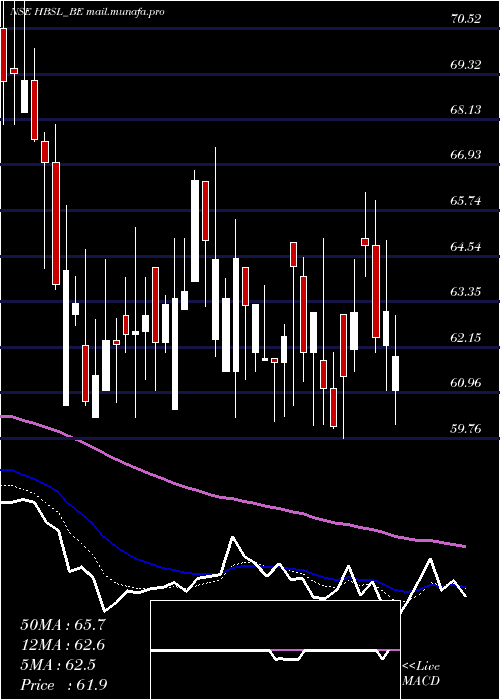Click the 5MA : 62.5 reading
500x700 pixels.
click(x=58, y=665)
